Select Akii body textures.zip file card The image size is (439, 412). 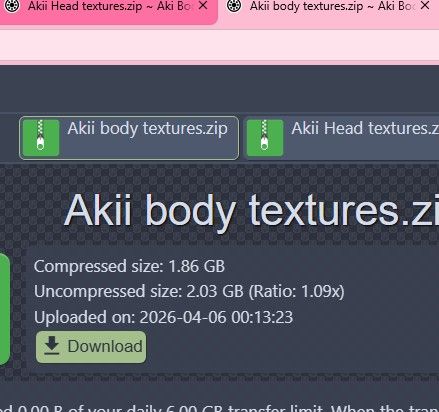click(x=129, y=138)
